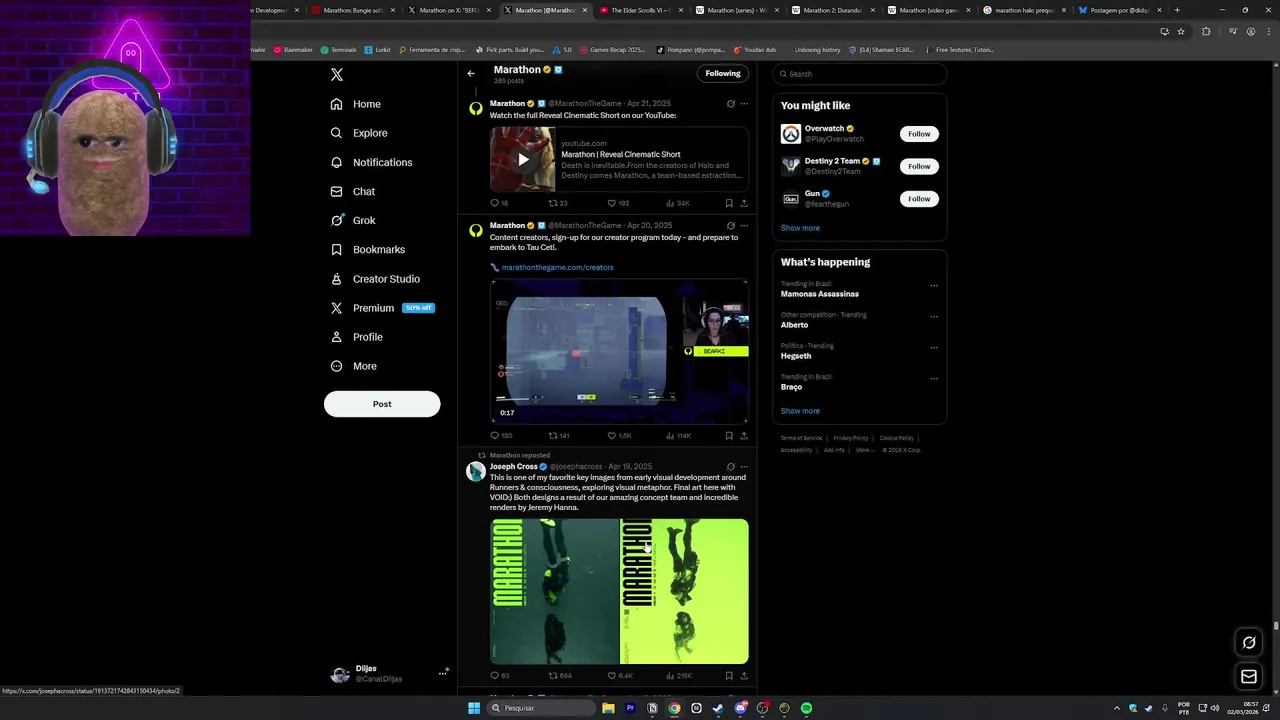Open more options on the Apr 20 post
This screenshot has width=1280, height=720.
pos(744,226)
